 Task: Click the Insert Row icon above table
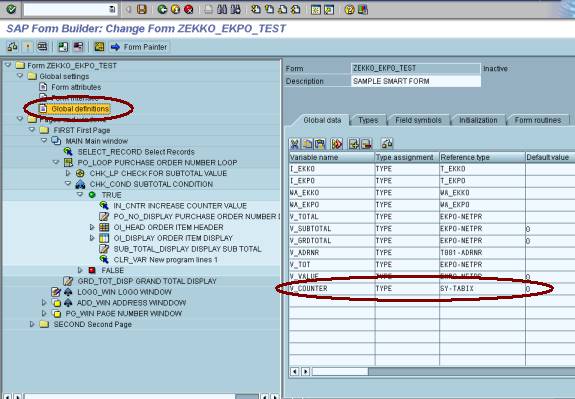tap(354, 144)
